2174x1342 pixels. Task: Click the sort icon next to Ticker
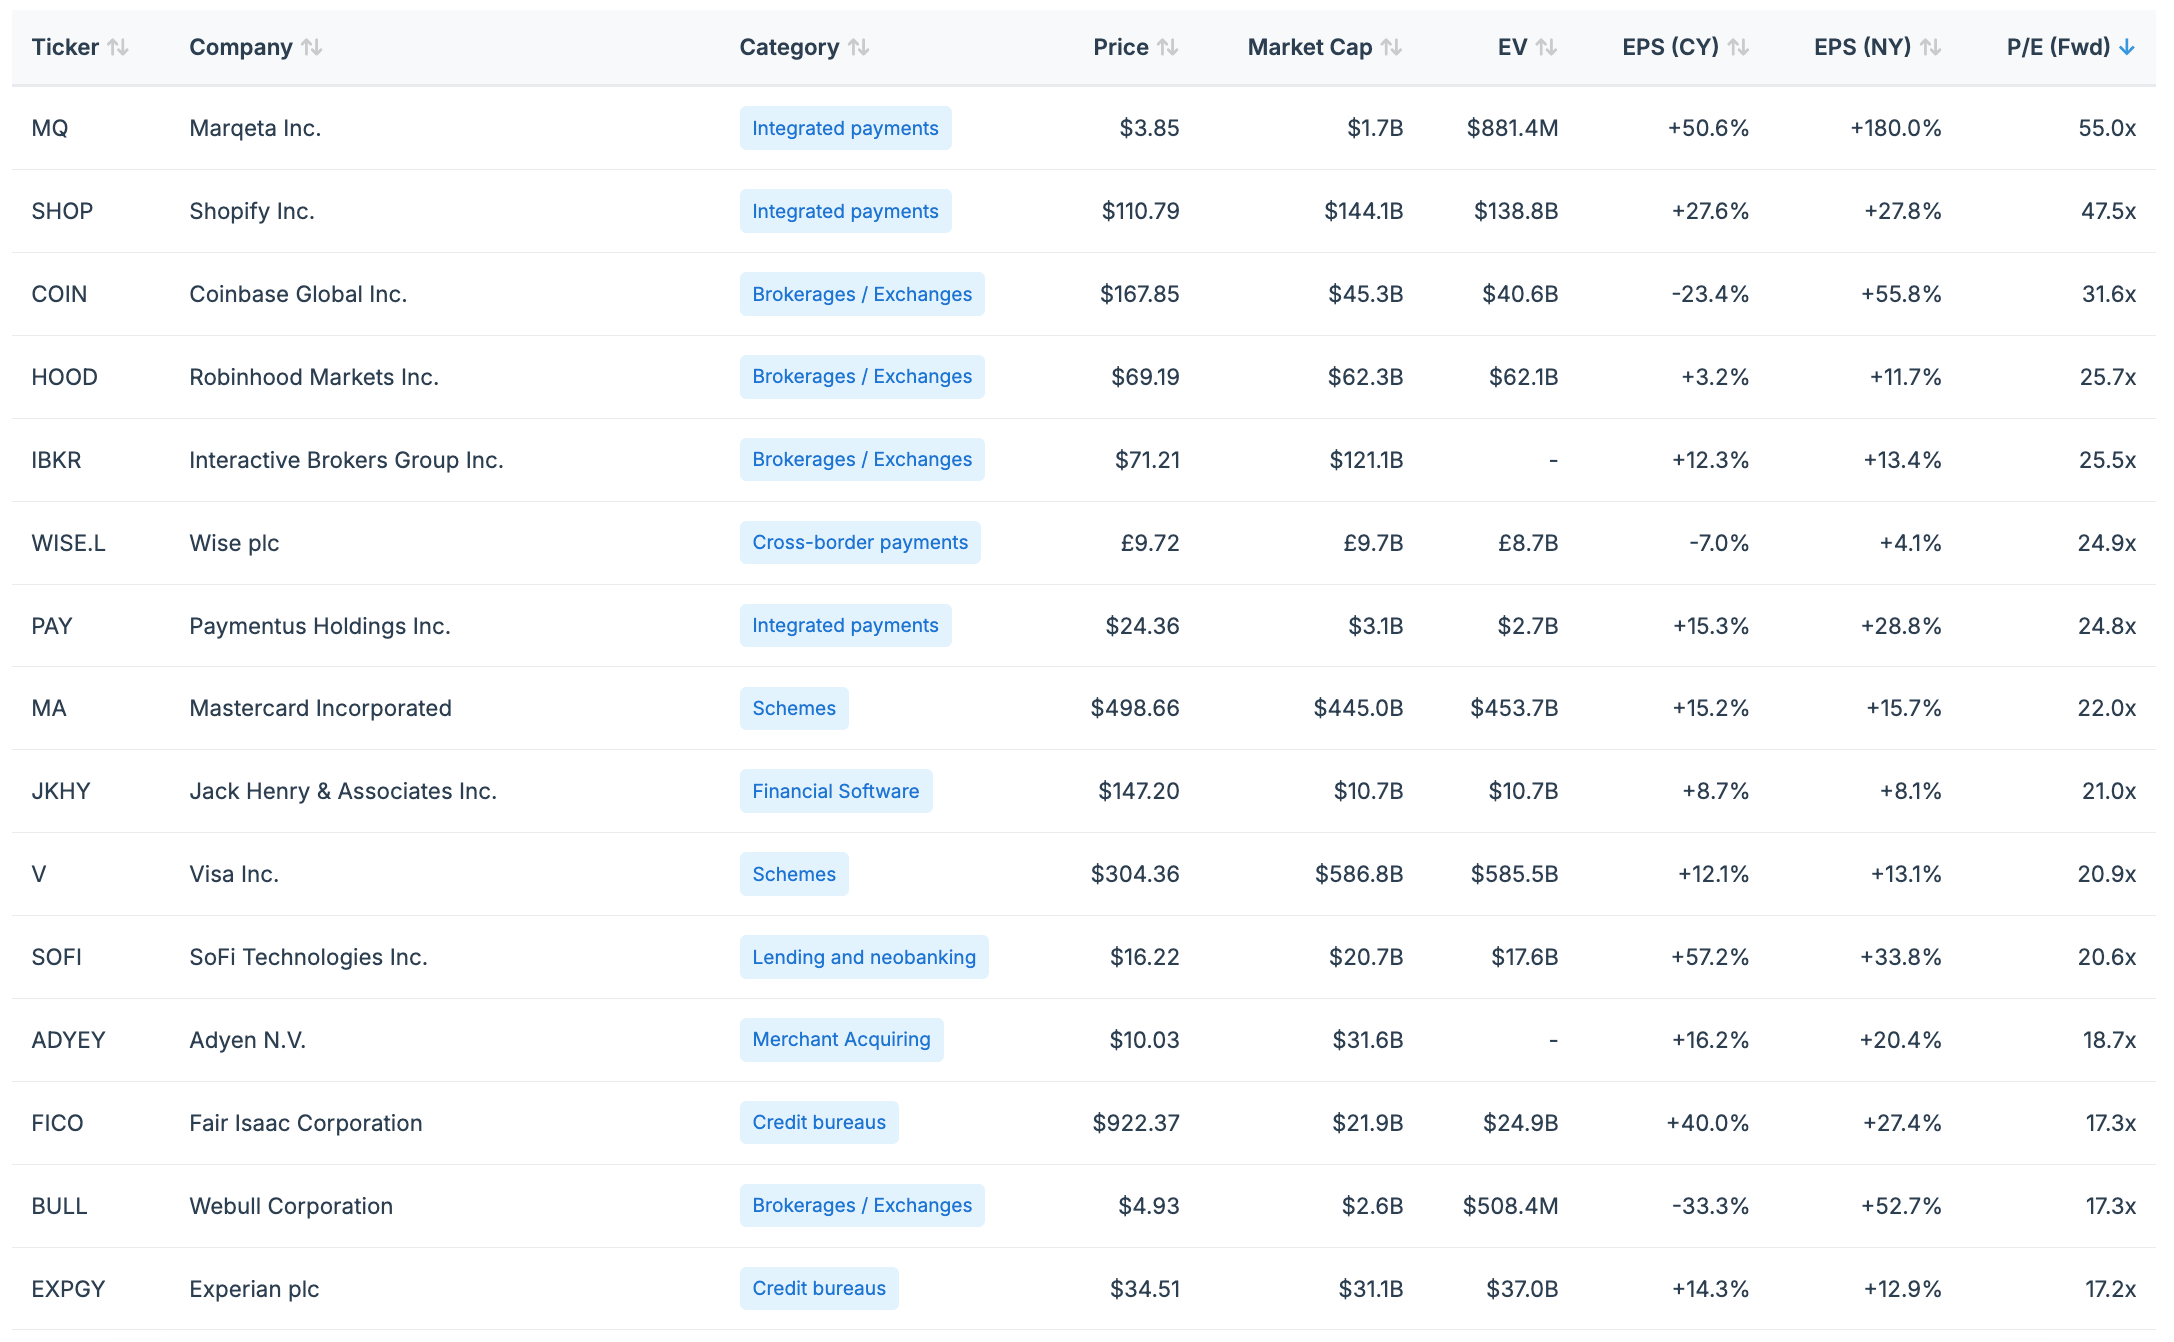118,47
